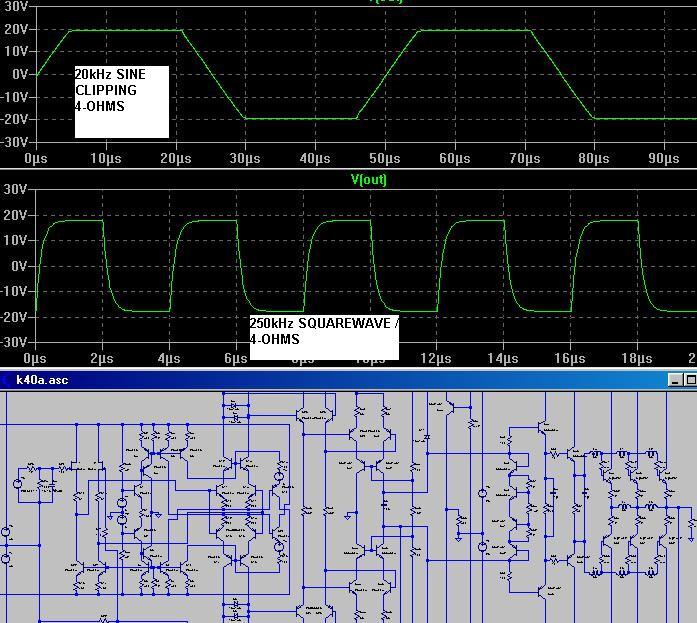Viewport: 697px width, 623px height.
Task: Minimize the k40a.asc schematic window
Action: tap(676, 380)
